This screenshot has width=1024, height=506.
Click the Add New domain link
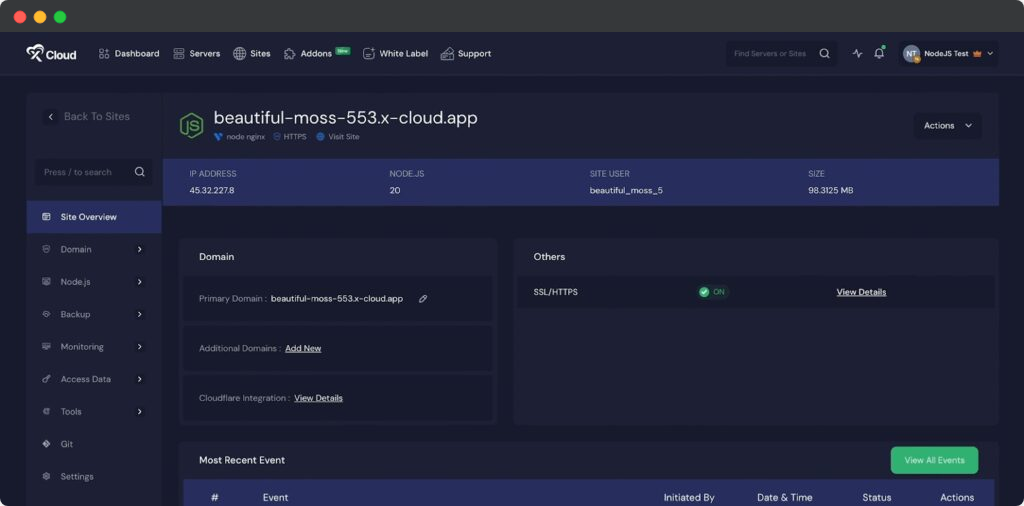pos(303,348)
